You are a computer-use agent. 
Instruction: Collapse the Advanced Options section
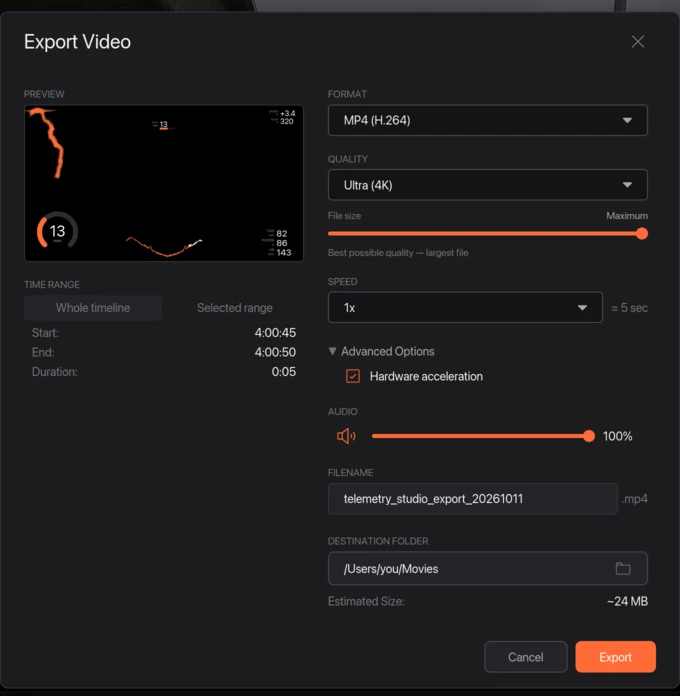pos(381,351)
